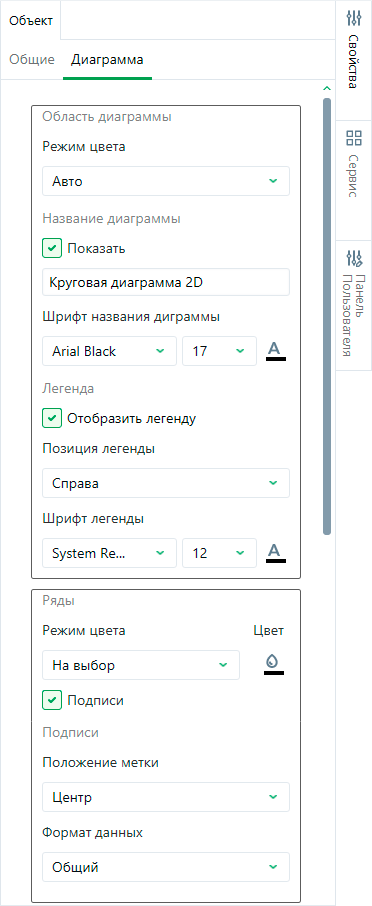The image size is (372, 906).
Task: Open legend font size 12 dropdown
Action: [x=220, y=553]
